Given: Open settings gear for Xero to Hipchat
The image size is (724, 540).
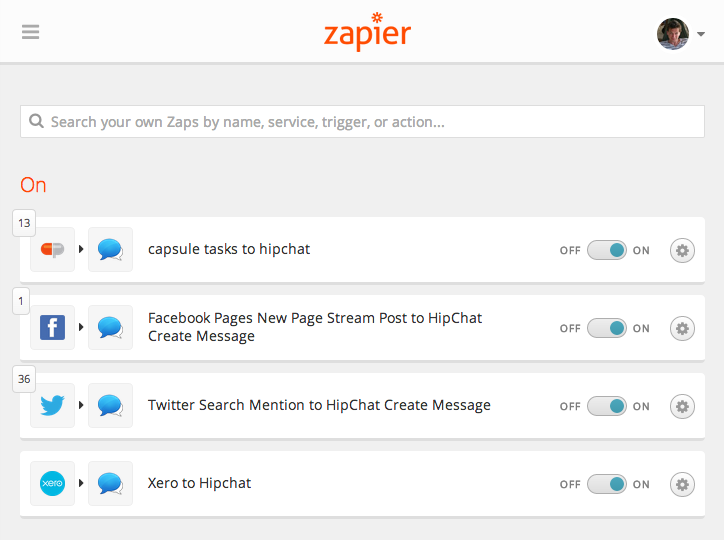Looking at the screenshot, I should point(682,484).
